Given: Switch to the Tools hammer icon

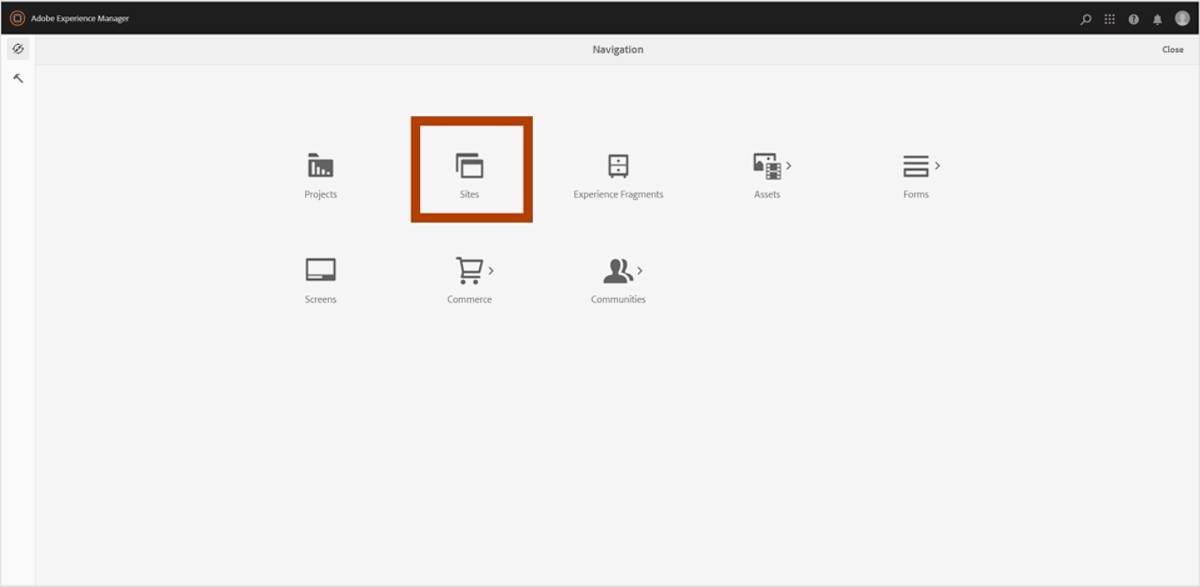Looking at the screenshot, I should (18, 78).
